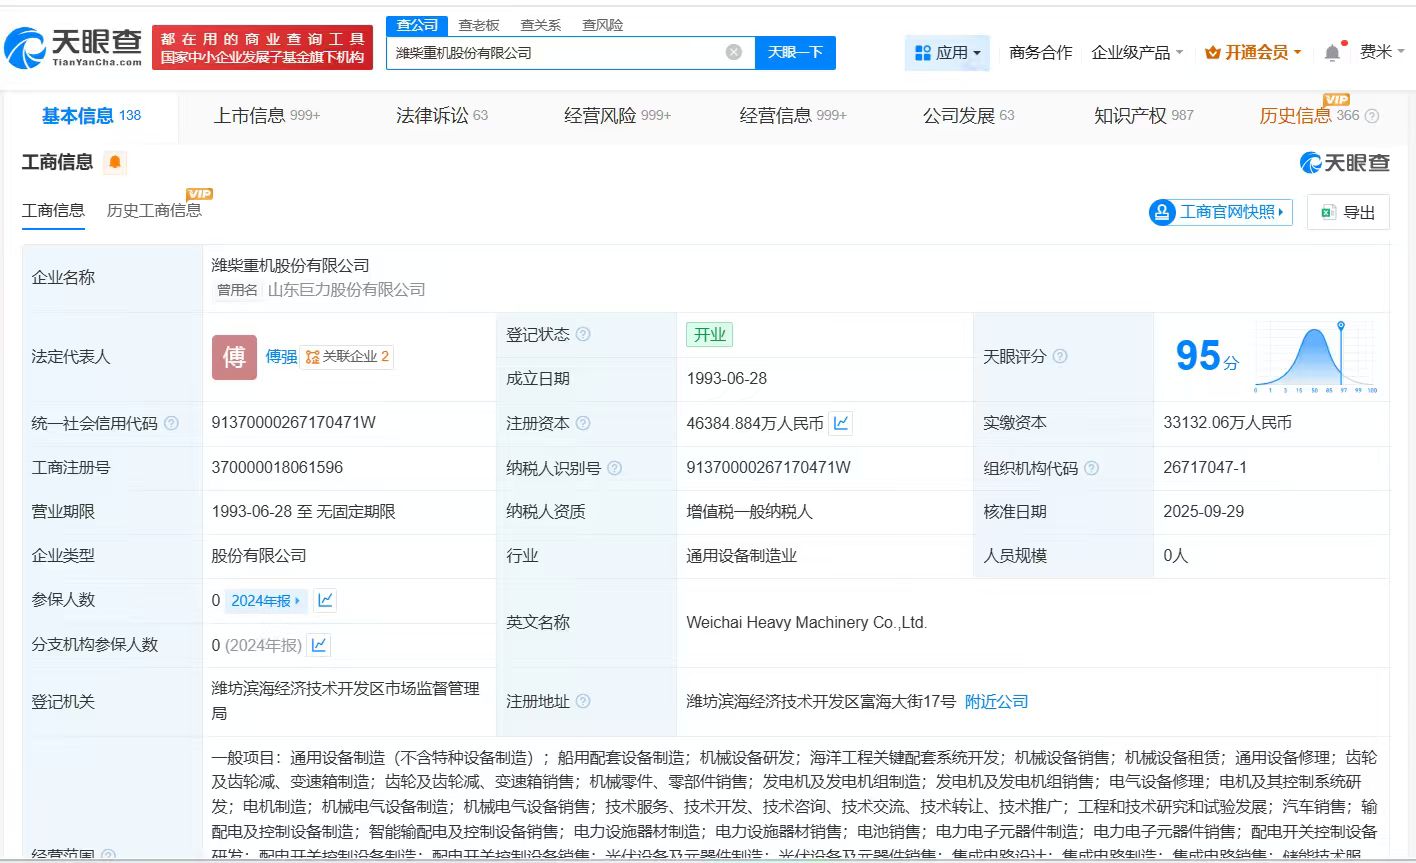Expand the 企业级产品 dropdown
The width and height of the screenshot is (1416, 863).
point(1137,53)
